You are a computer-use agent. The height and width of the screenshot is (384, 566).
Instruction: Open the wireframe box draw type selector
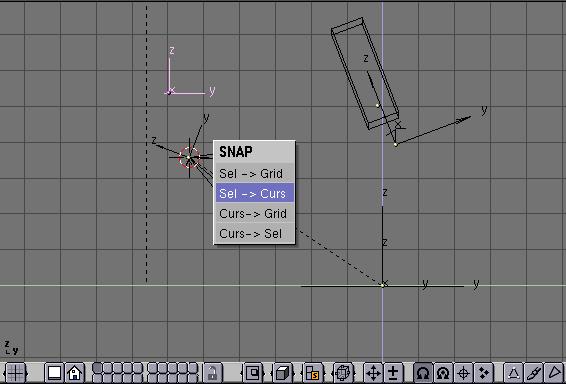[x=343, y=373]
